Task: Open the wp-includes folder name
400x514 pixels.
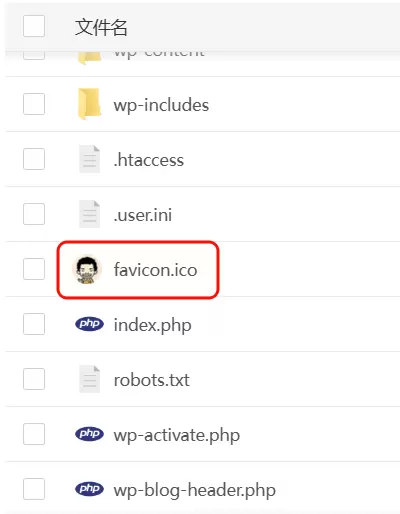Action: coord(161,105)
